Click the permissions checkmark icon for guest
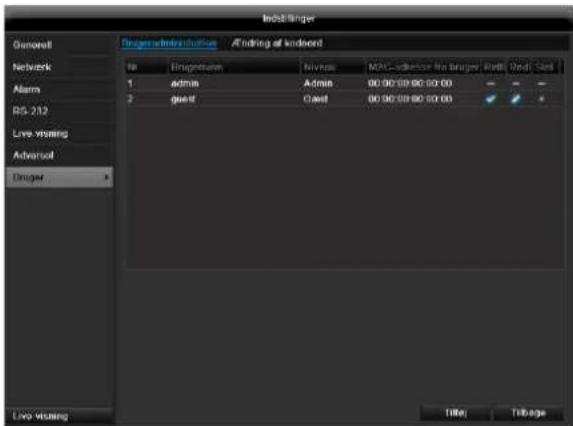Viewport: 573px width, 426px height. (x=490, y=99)
